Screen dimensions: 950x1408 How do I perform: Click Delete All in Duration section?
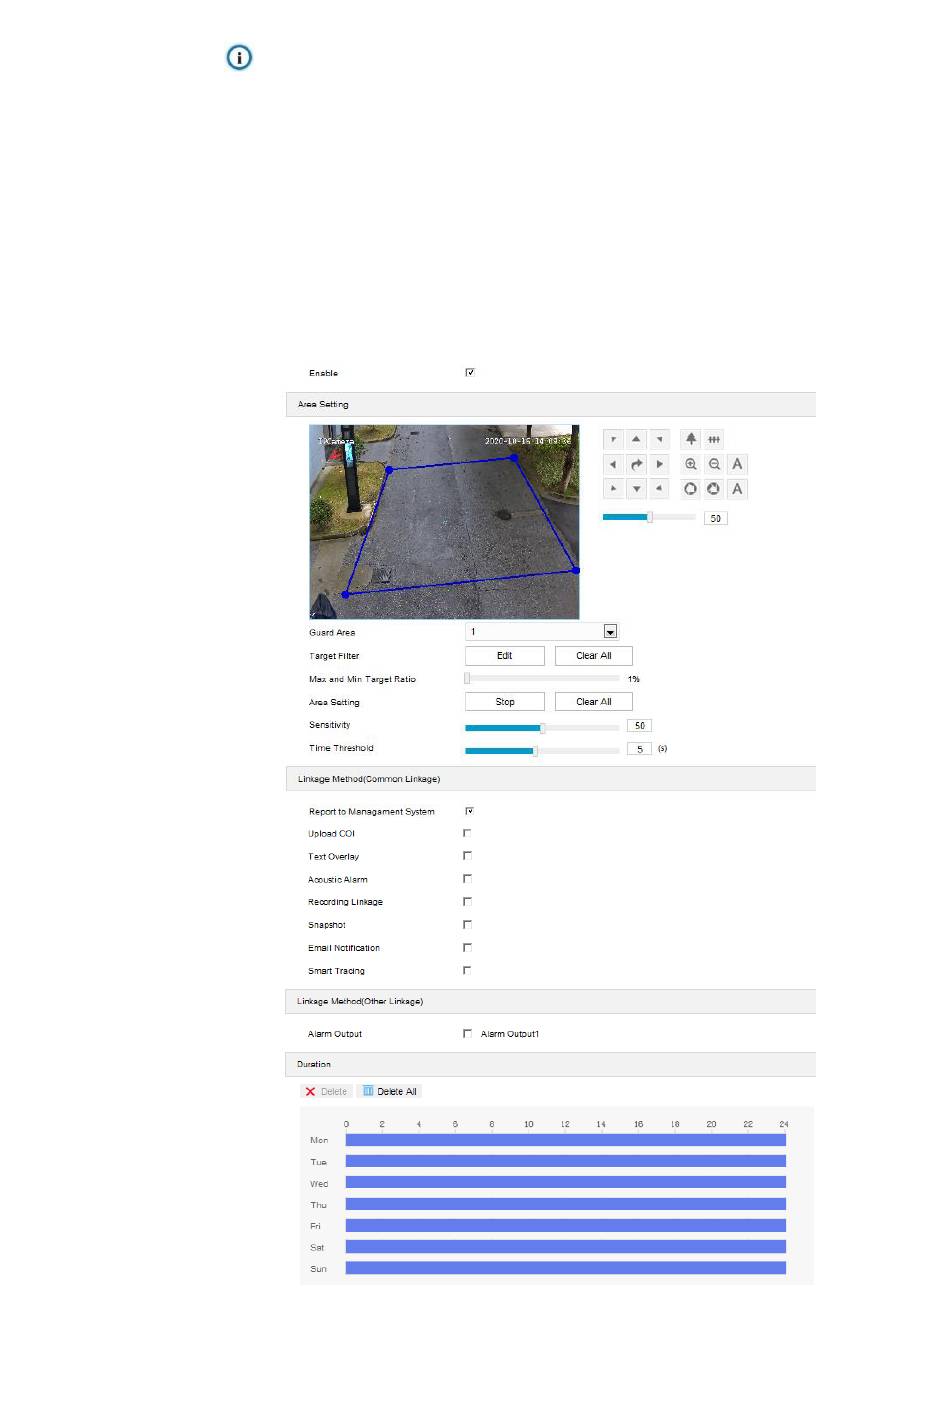pos(390,1092)
